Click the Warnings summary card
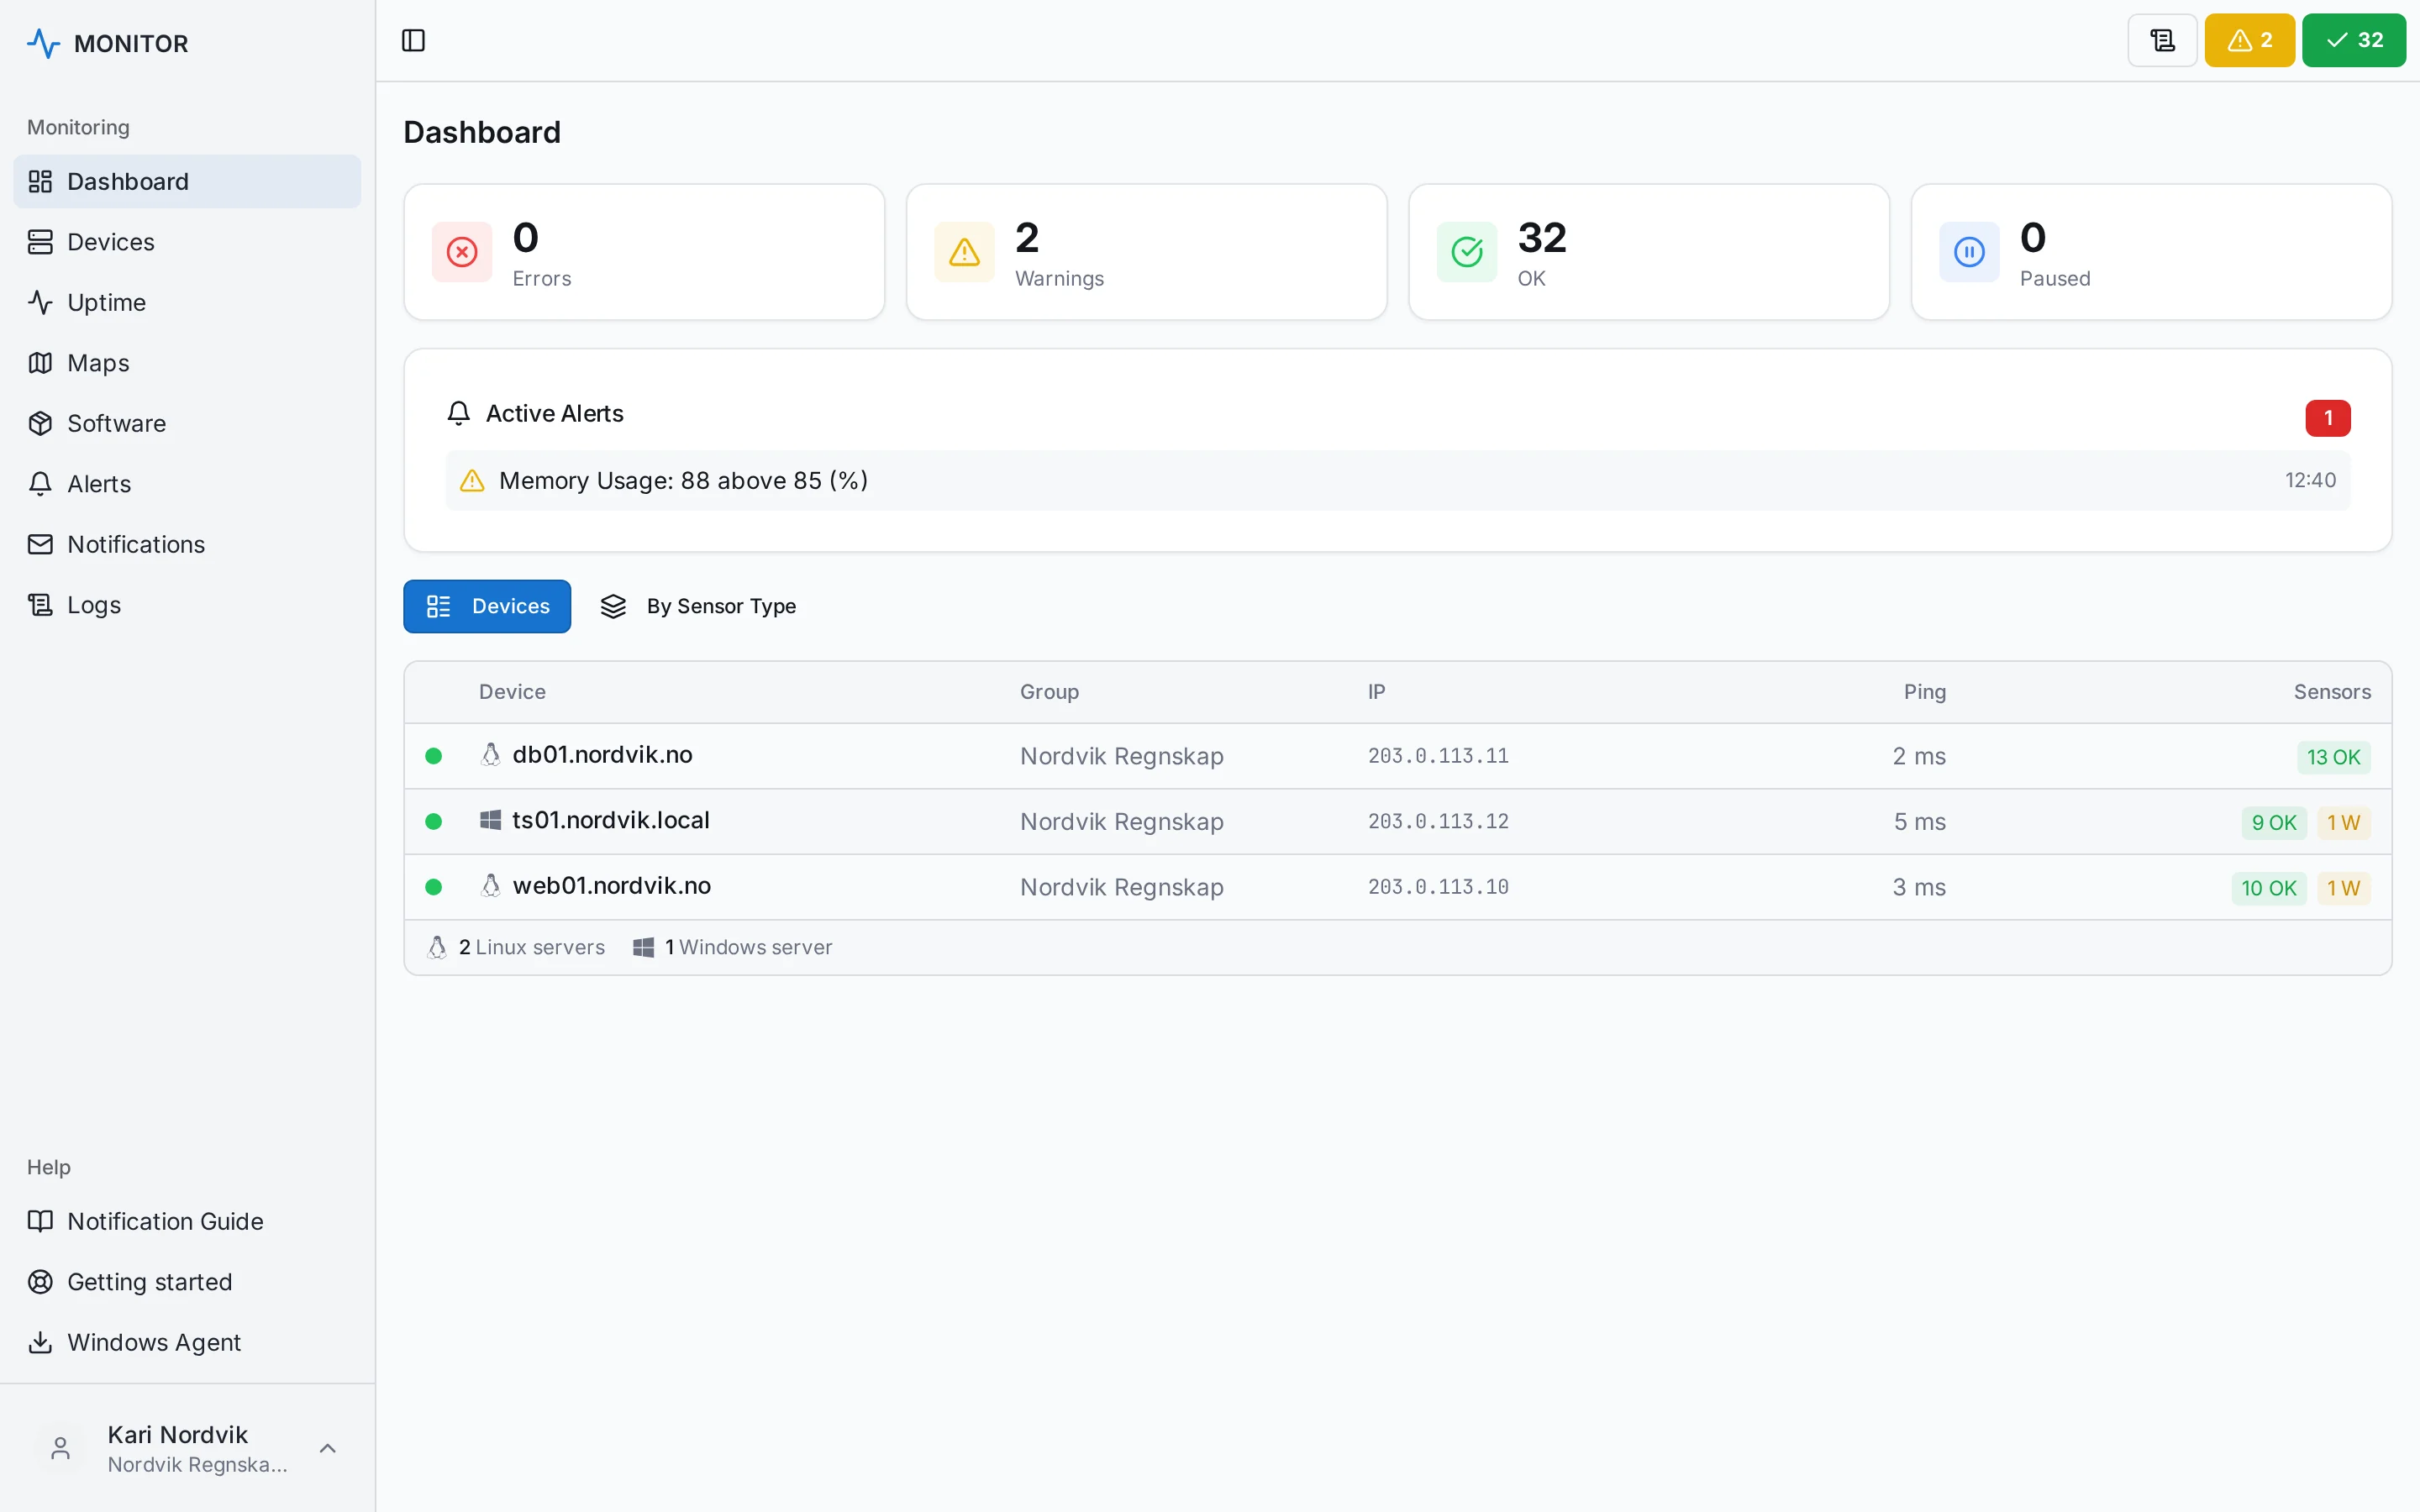The width and height of the screenshot is (2420, 1512). tap(1146, 252)
